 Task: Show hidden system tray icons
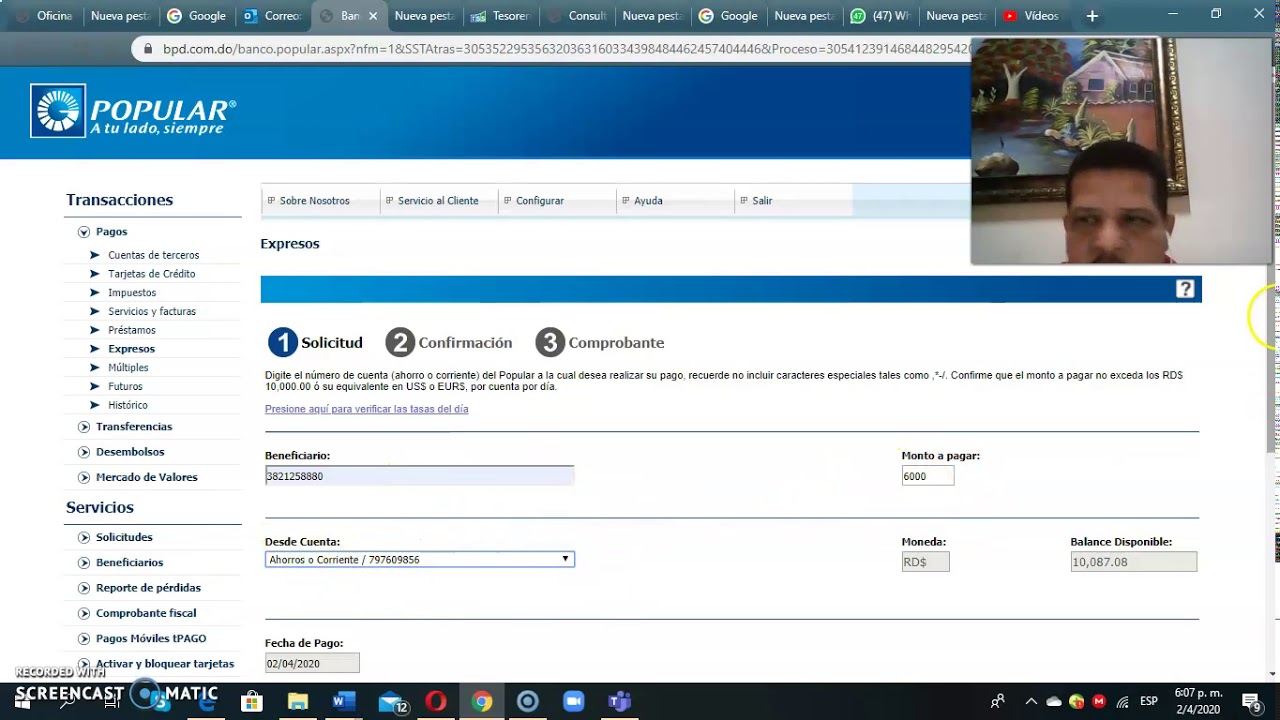pyautogui.click(x=1031, y=701)
